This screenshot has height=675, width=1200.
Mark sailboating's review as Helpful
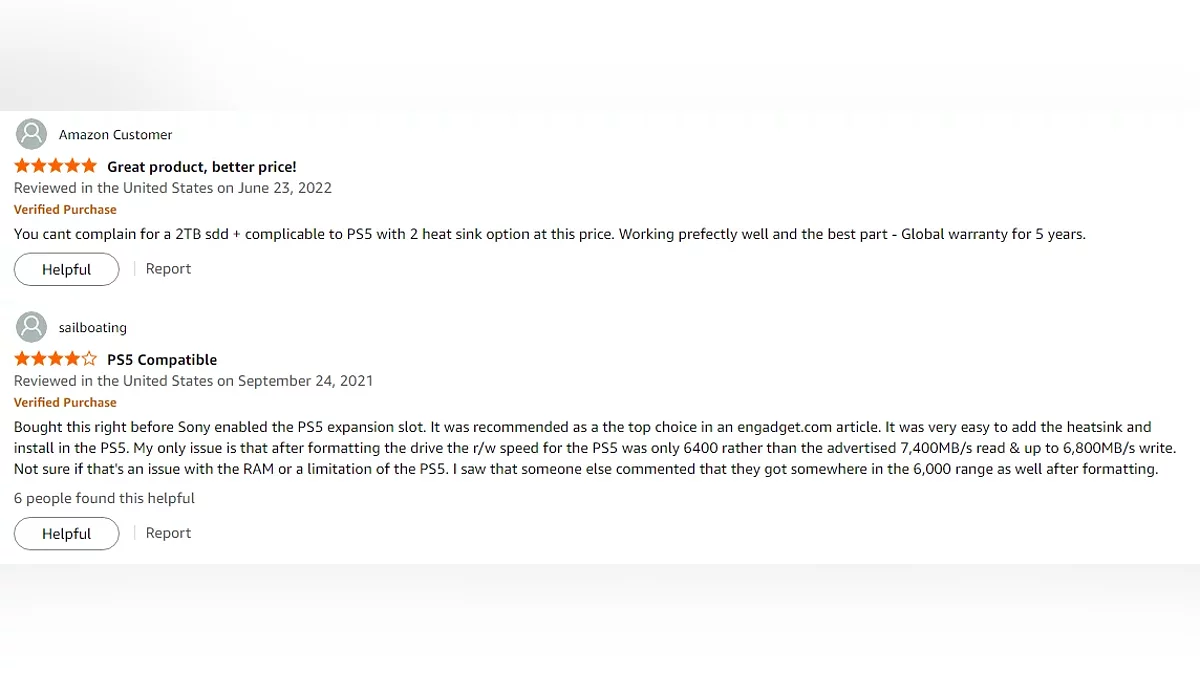pos(66,534)
